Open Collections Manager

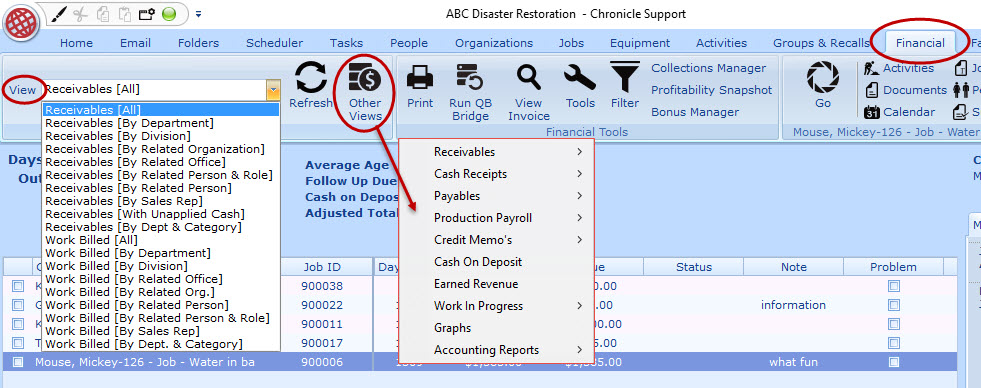[x=709, y=68]
